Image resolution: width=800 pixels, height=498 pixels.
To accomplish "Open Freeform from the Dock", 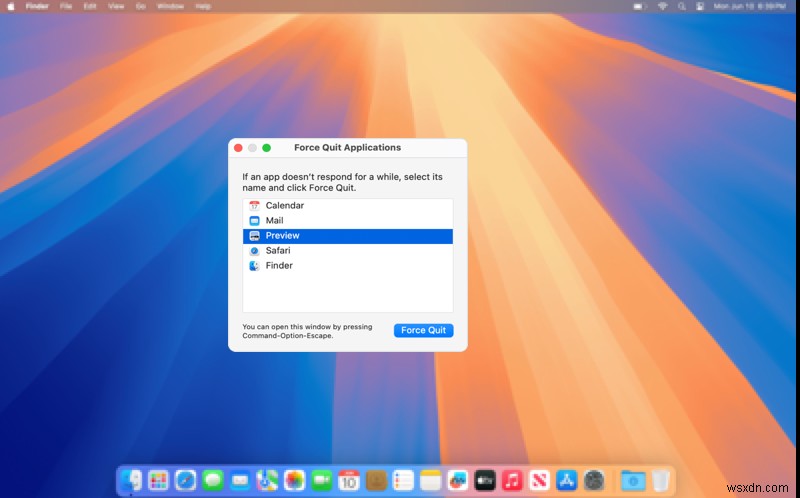I will (x=458, y=481).
